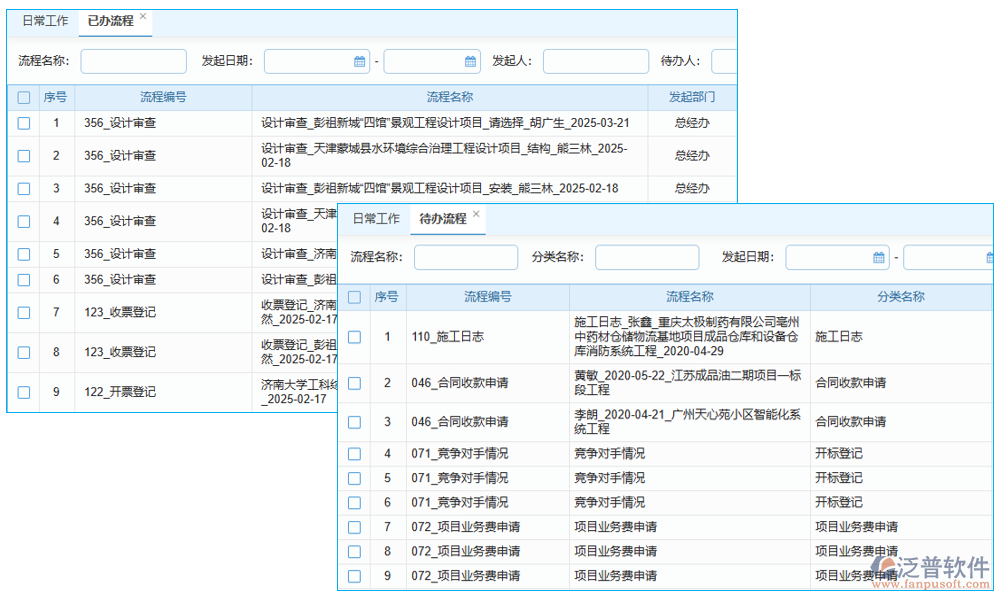Select all rows in 待办流程 table
The image size is (1000, 600).
(354, 297)
